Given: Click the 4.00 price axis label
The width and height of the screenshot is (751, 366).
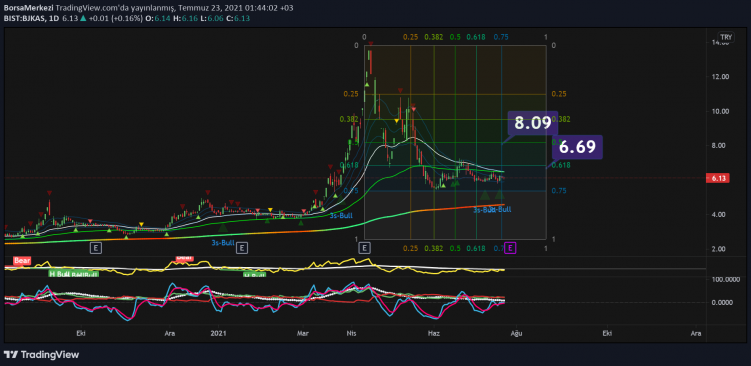Looking at the screenshot, I should 719,215.
